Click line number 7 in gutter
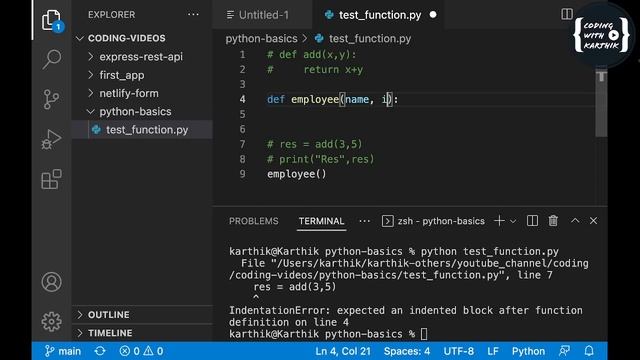The width and height of the screenshot is (640, 360). (x=242, y=144)
